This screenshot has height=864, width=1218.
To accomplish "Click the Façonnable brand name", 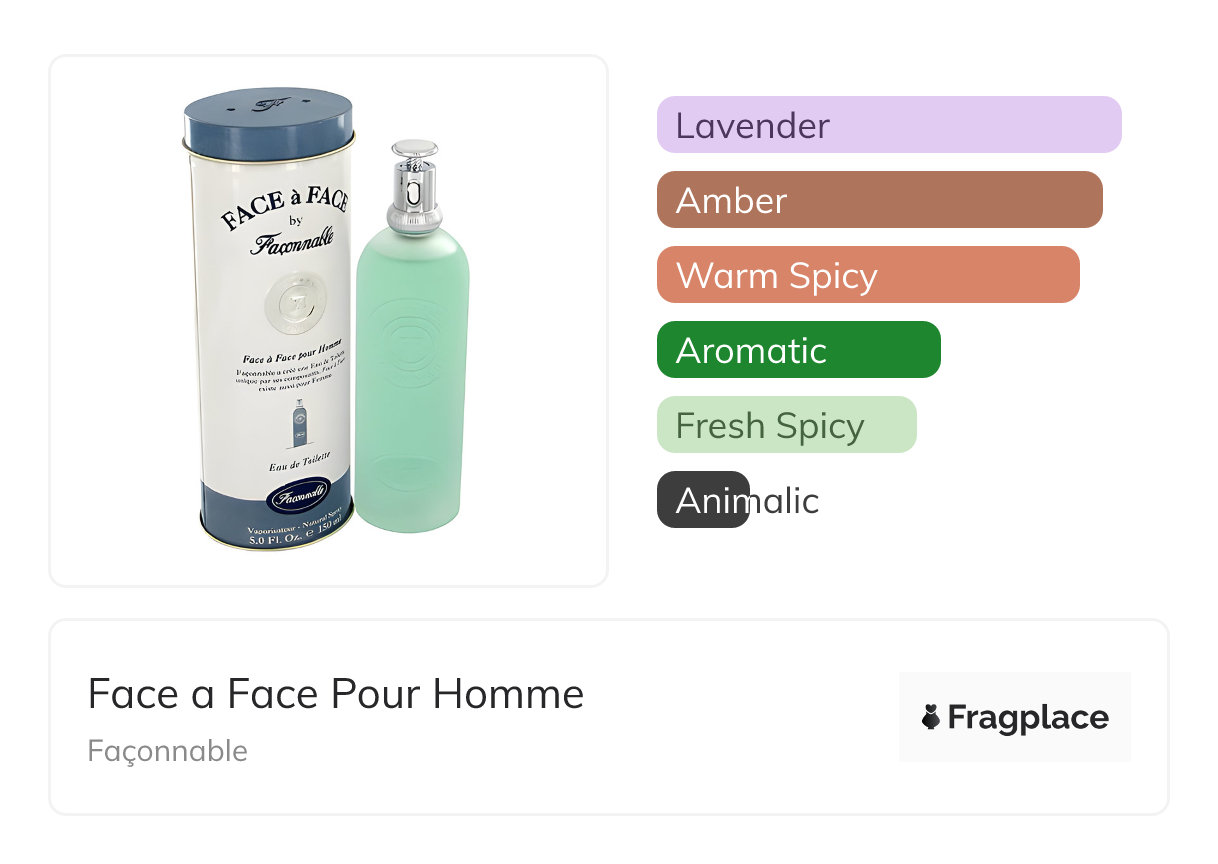I will (x=167, y=750).
